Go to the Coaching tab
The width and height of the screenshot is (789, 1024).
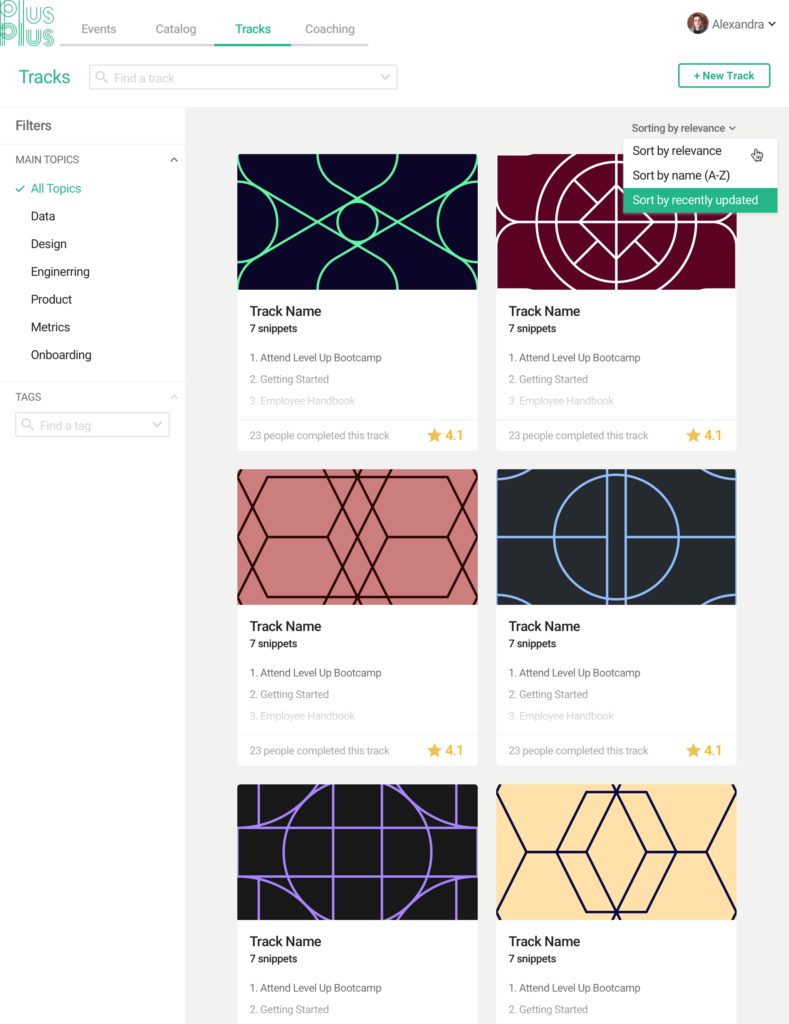click(330, 29)
